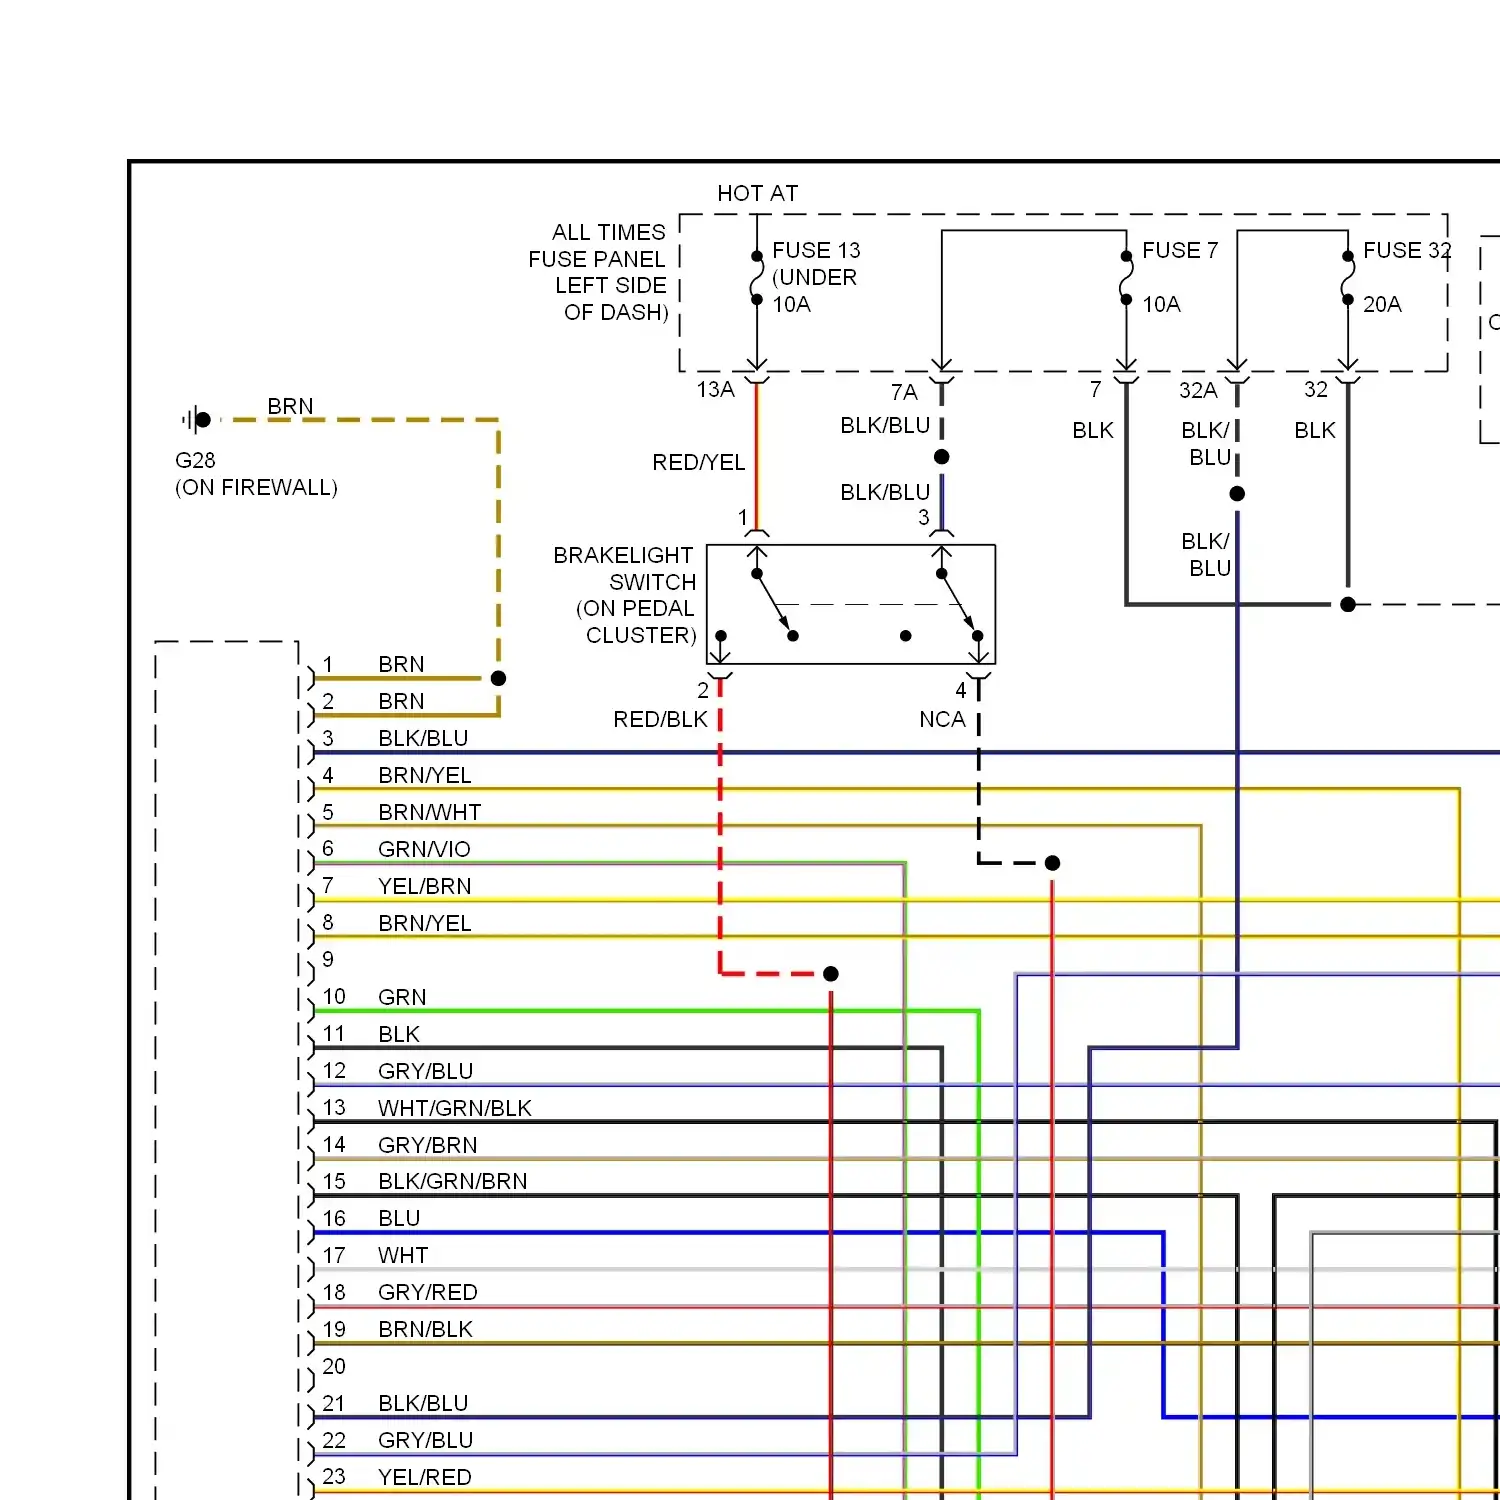This screenshot has height=1500, width=1500.
Task: Click the 'BRN/WHT' pin 5 label
Action: coord(429,812)
